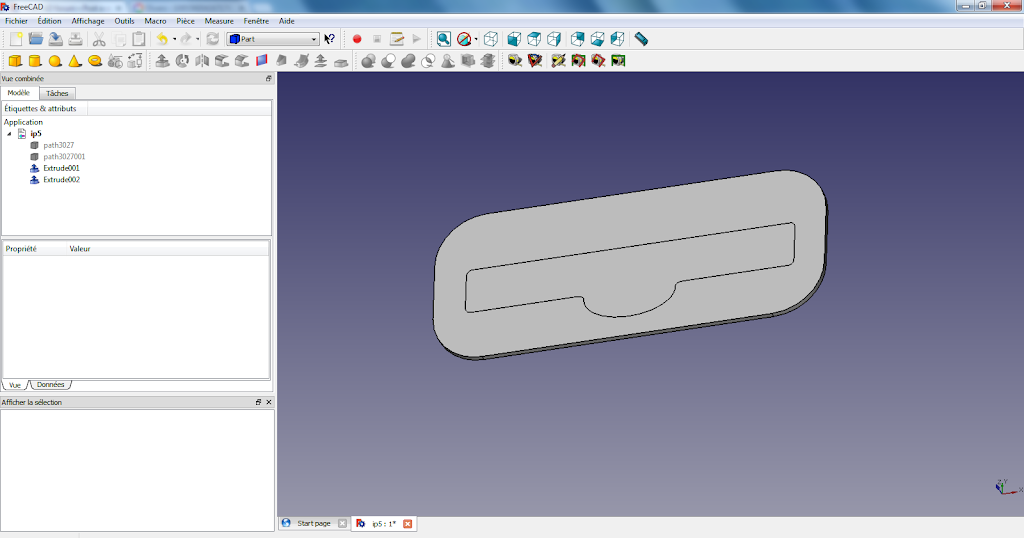1024x538 pixels.
Task: Open the Extrude tool
Action: pyautogui.click(x=162, y=61)
